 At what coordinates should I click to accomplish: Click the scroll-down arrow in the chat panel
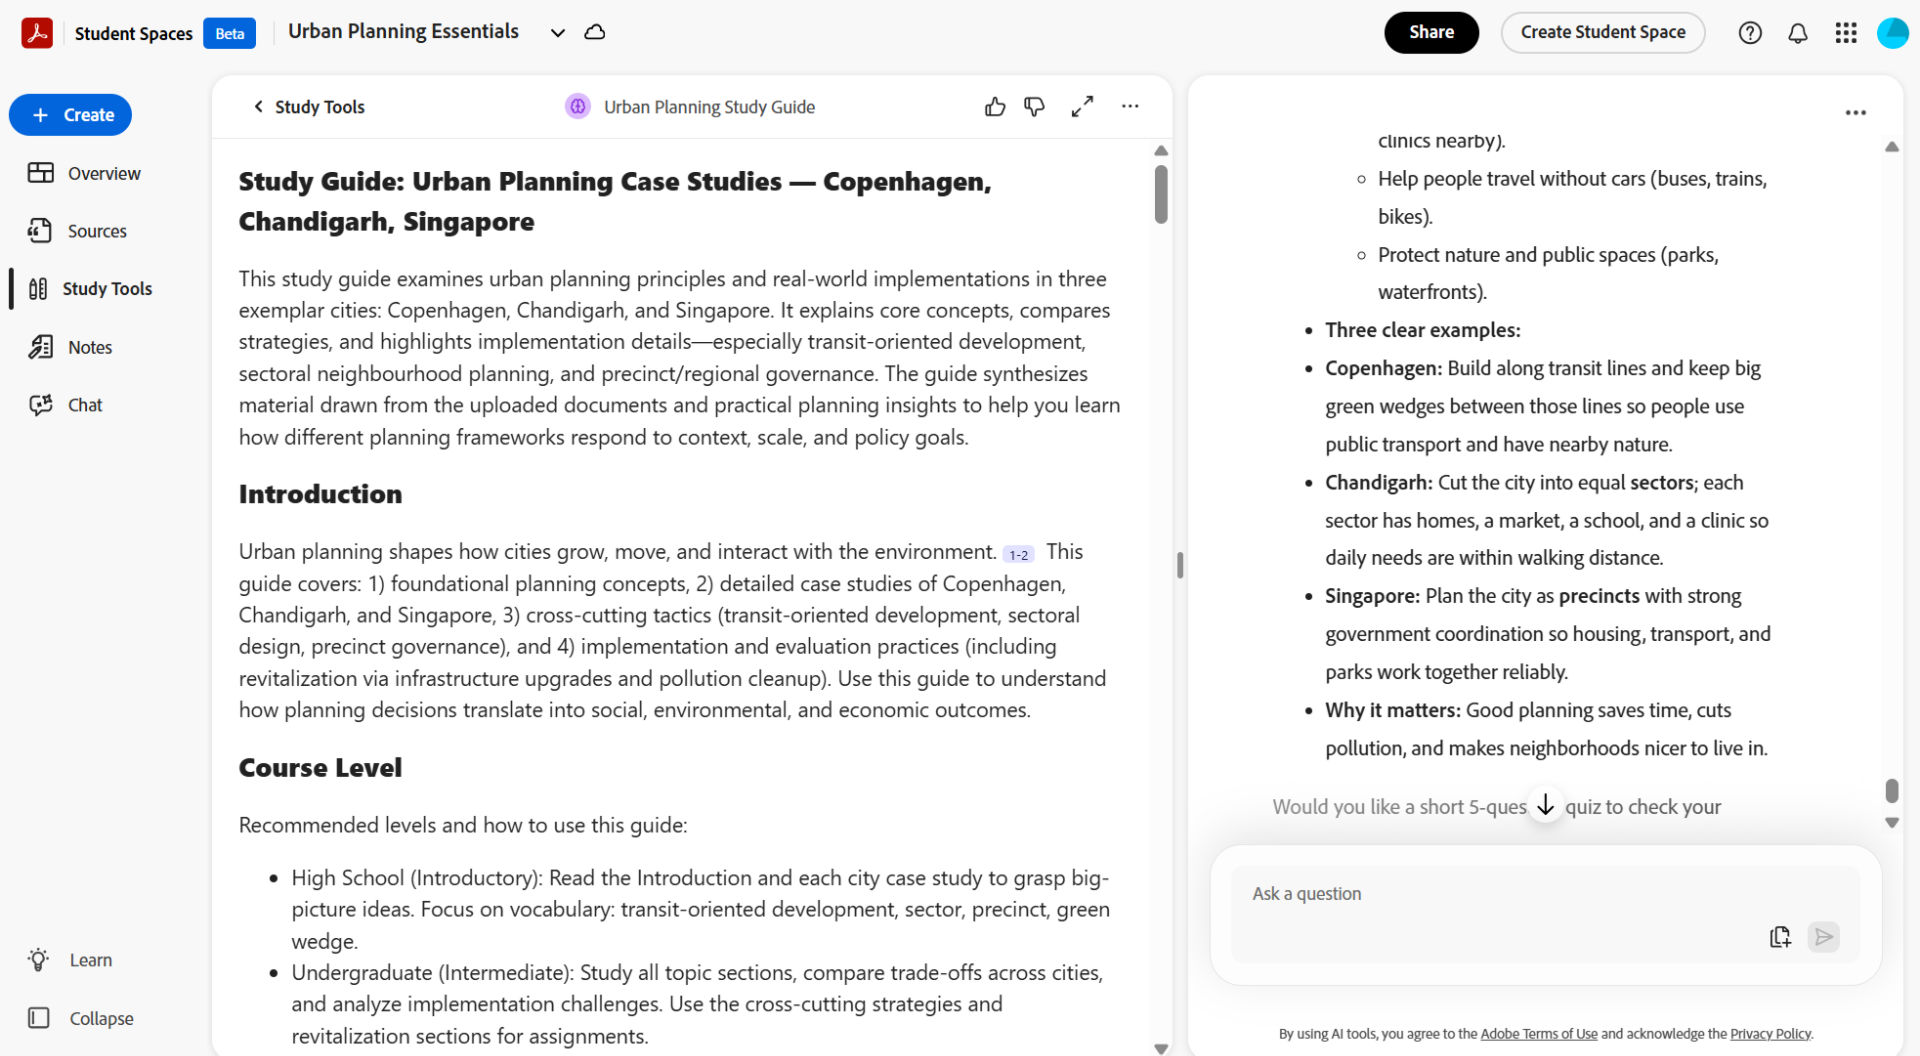coord(1545,805)
